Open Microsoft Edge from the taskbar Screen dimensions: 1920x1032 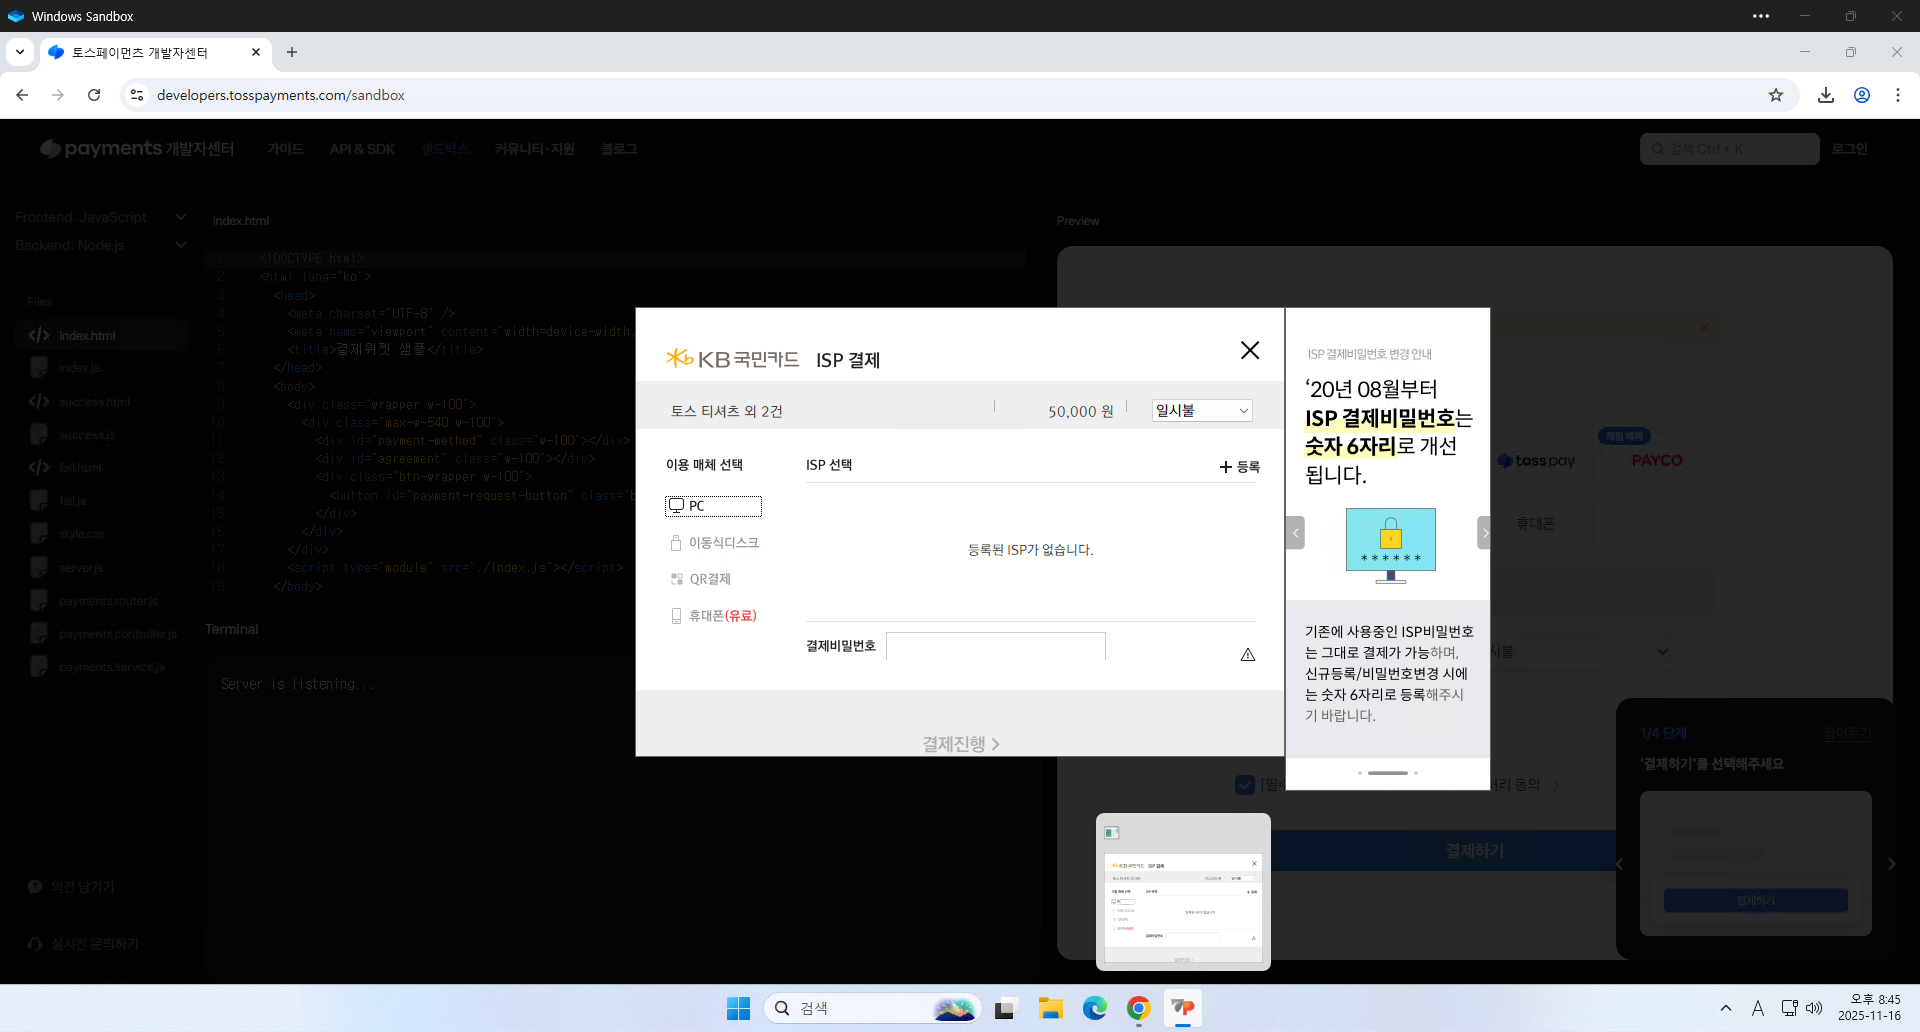(x=1095, y=1008)
